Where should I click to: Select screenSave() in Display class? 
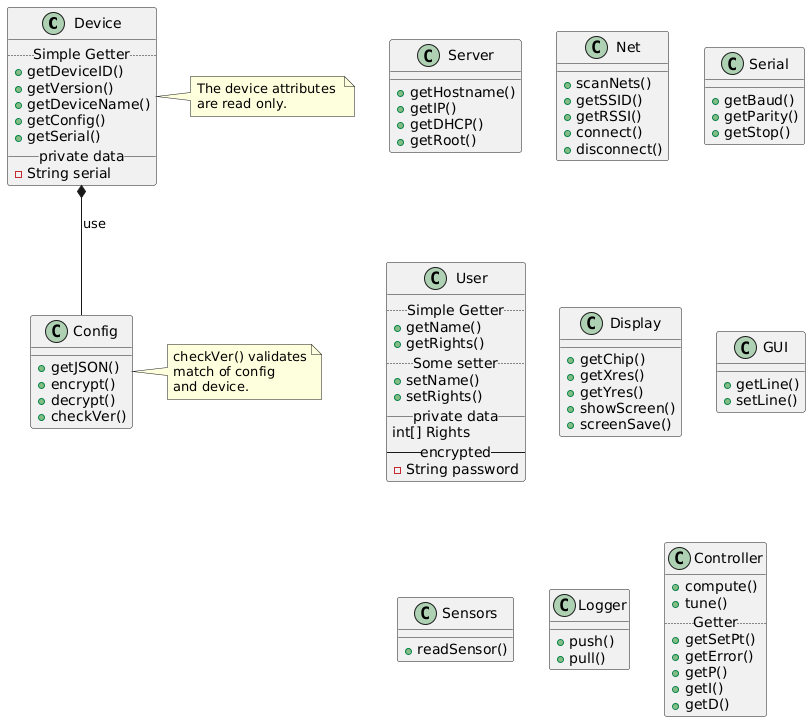coord(625,425)
